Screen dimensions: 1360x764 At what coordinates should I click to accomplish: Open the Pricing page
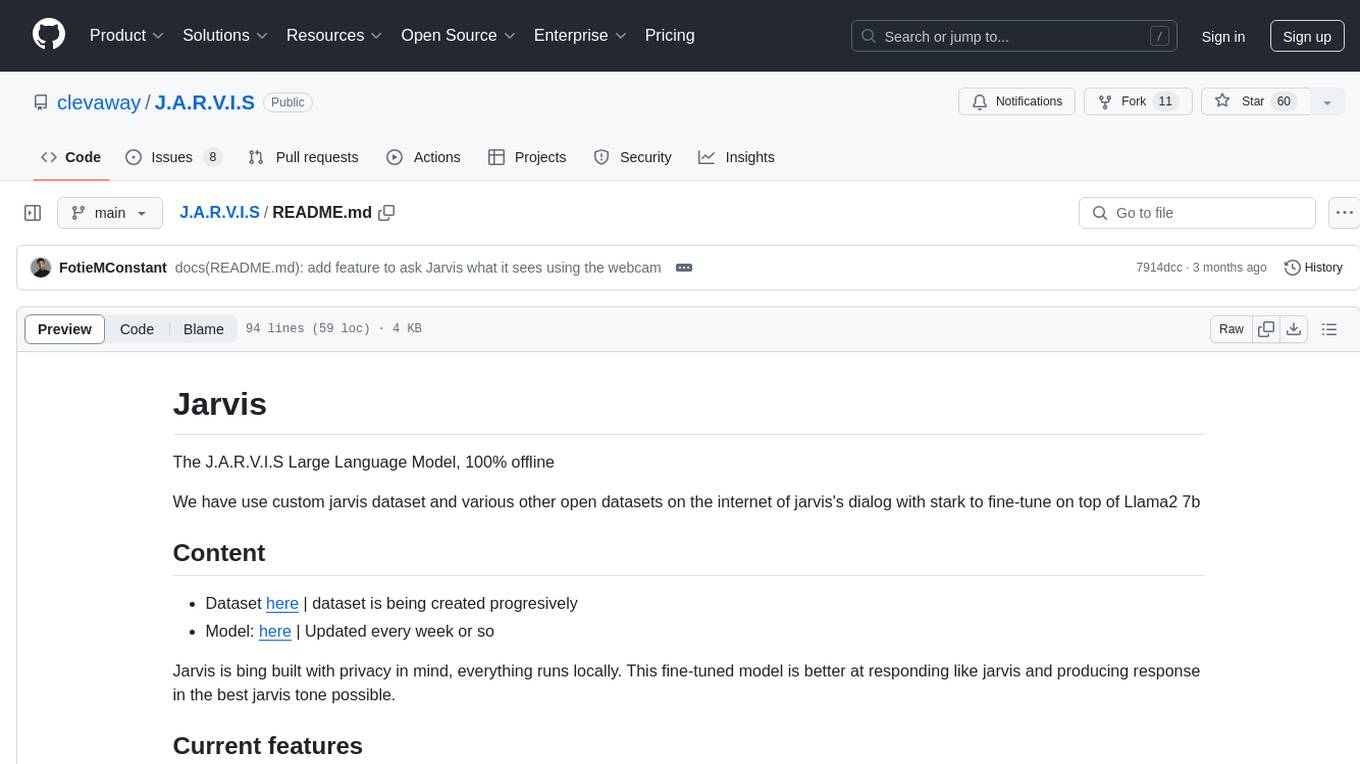(670, 35)
